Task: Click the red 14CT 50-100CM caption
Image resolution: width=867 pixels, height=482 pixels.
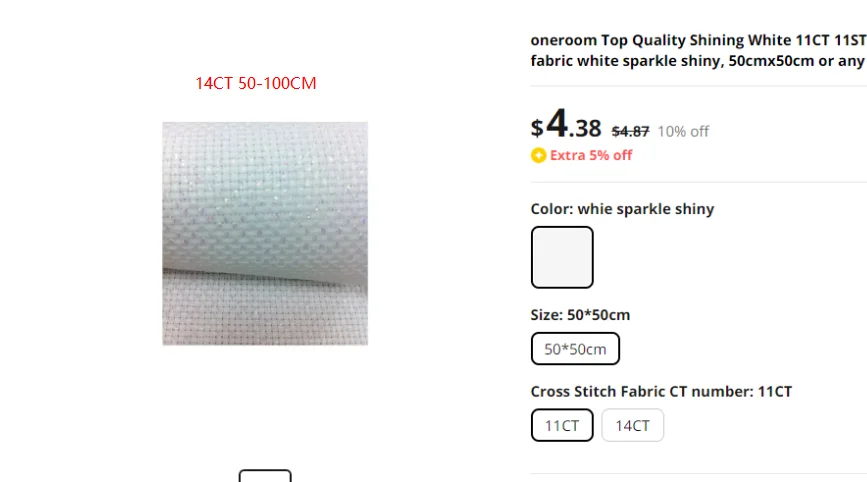Action: click(x=255, y=83)
